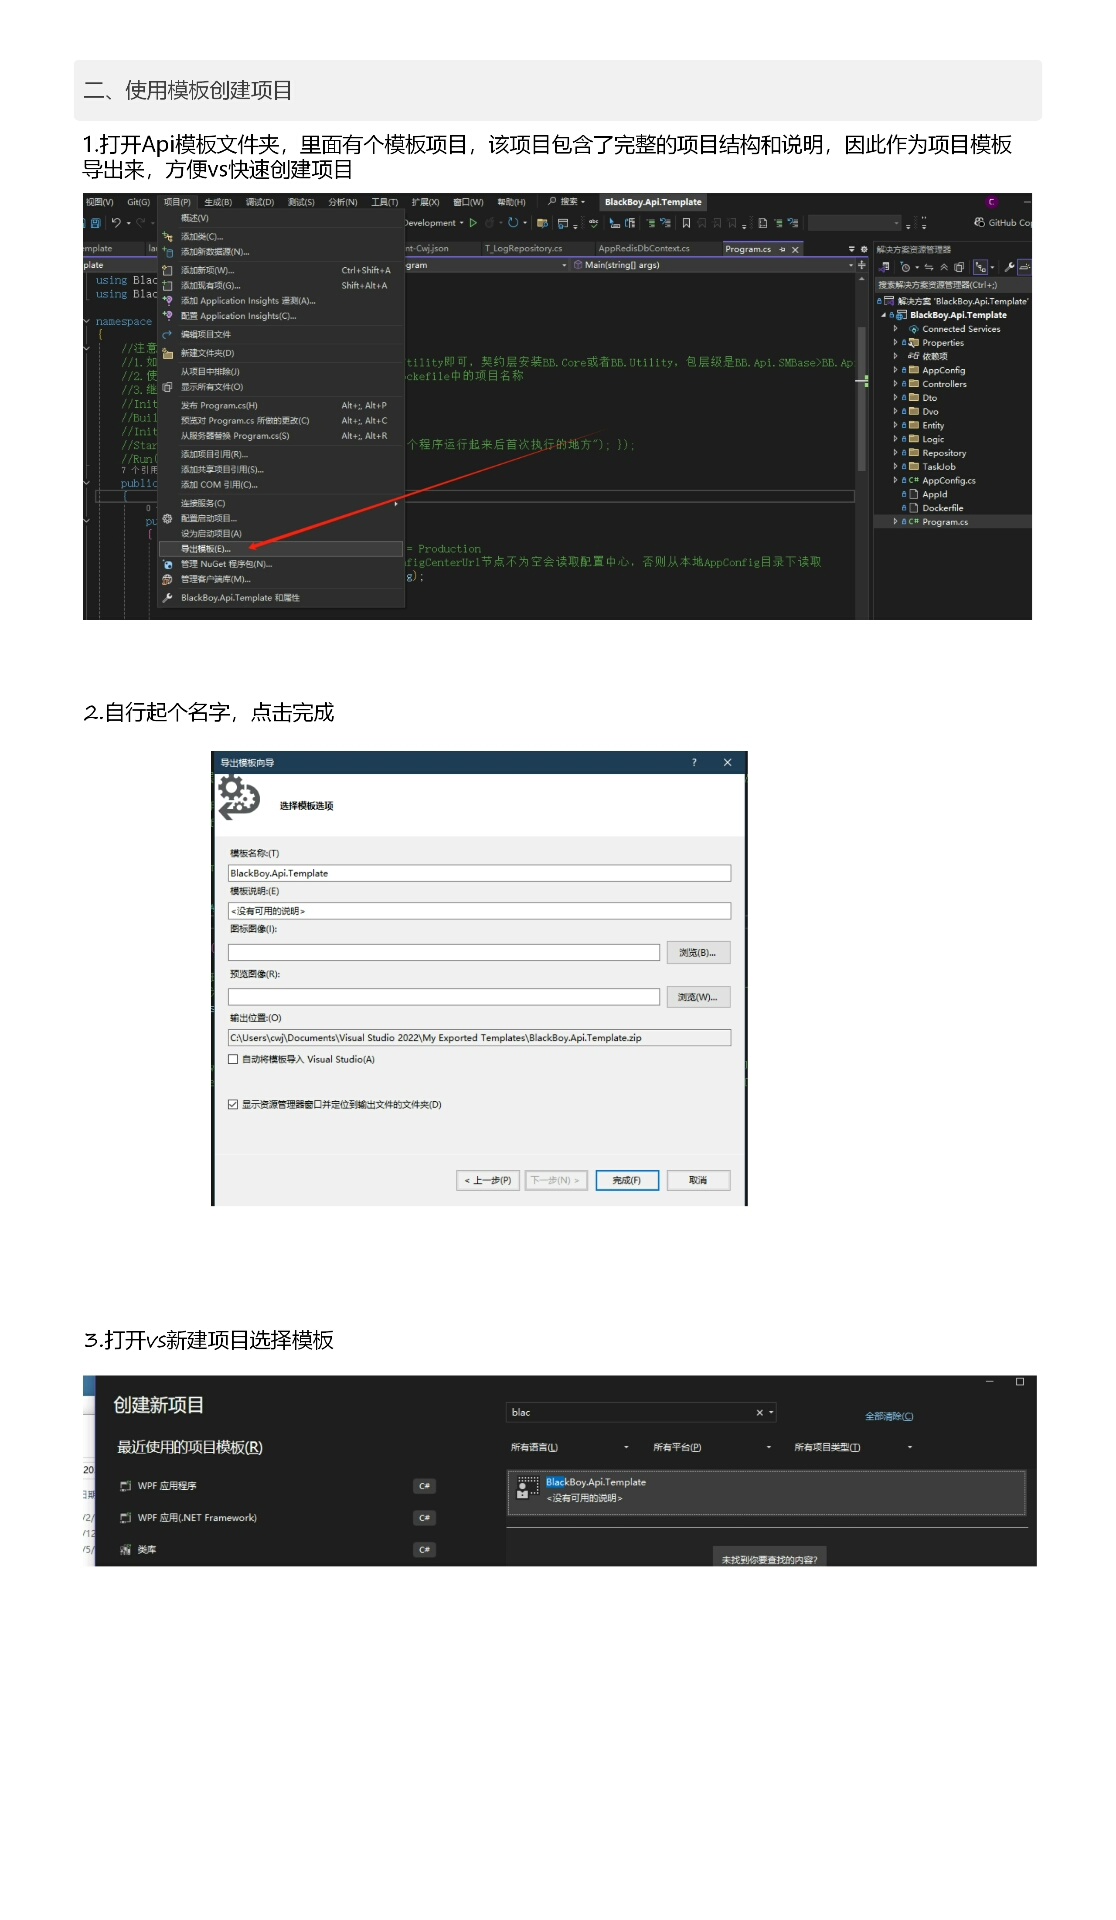The height and width of the screenshot is (1920, 1116).
Task: Click the 编辑项目文件 arrow icon
Action: (168, 334)
